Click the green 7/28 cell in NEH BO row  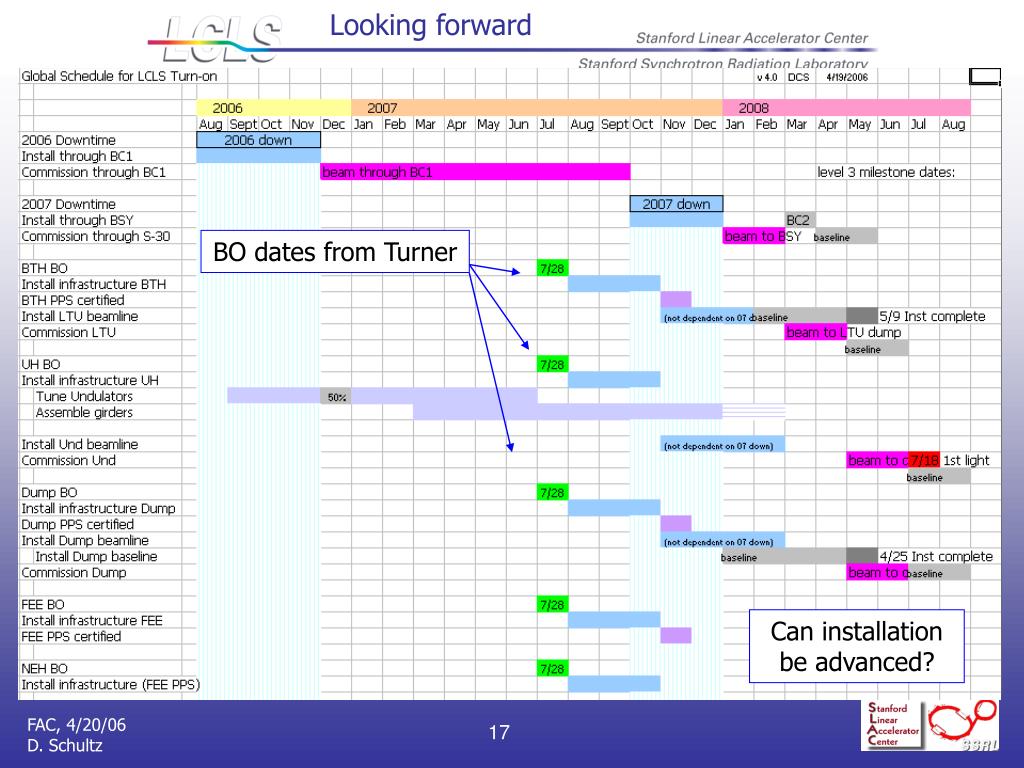click(x=552, y=669)
